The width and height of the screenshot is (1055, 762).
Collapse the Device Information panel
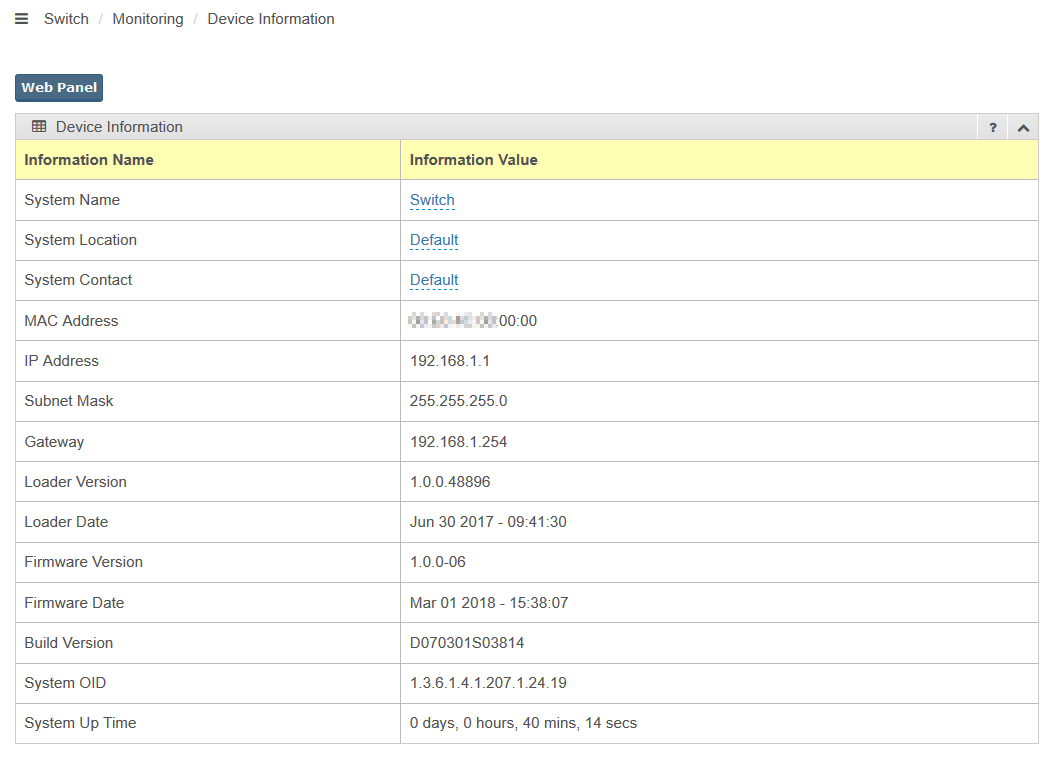click(1022, 127)
